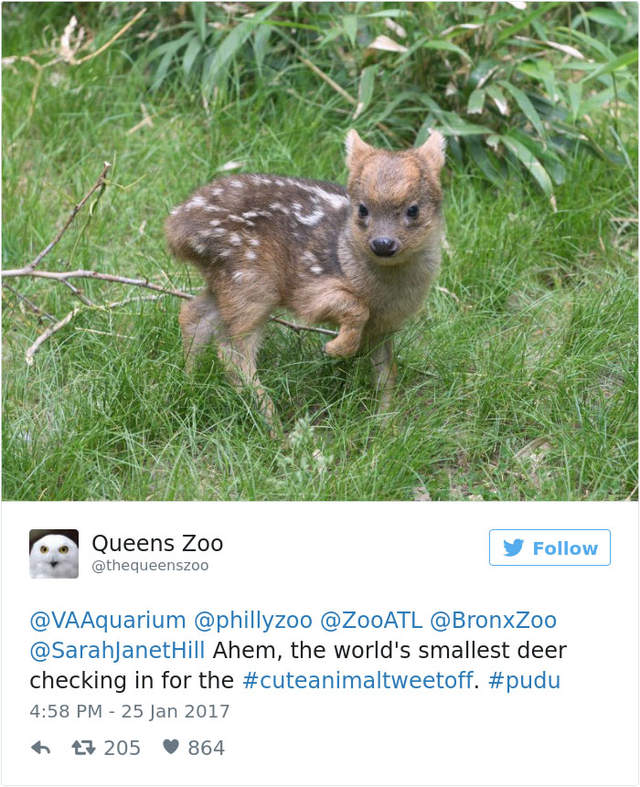Viewport: 640px width, 787px height.
Task: Open @SarahJanetHill's profile link
Action: click(117, 650)
